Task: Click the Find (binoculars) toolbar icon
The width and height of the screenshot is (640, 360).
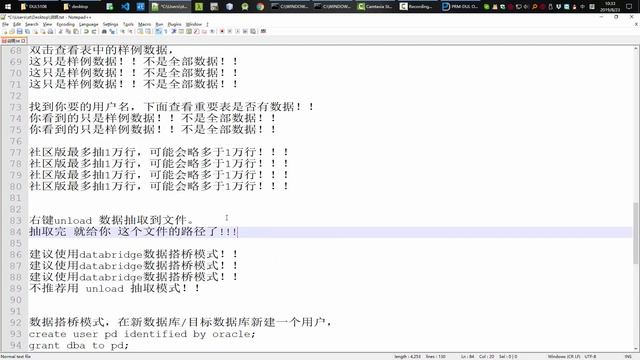Action: tap(104, 31)
